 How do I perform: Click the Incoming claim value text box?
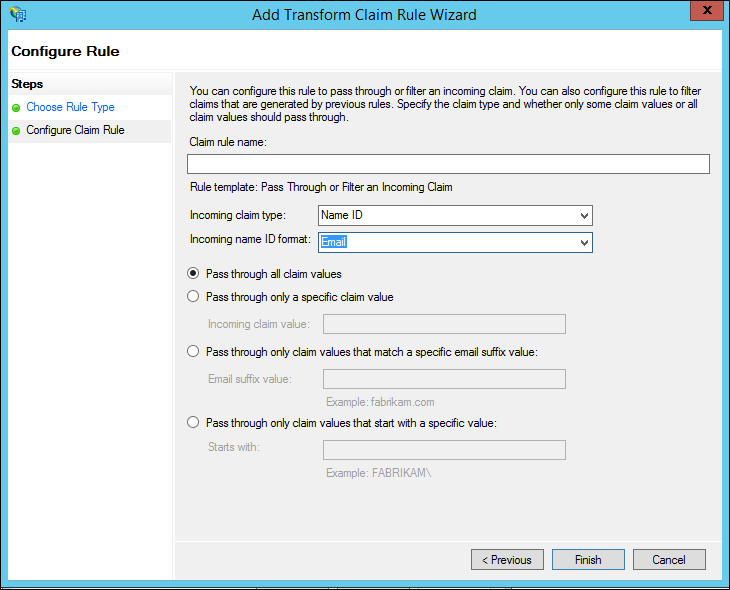[x=444, y=324]
